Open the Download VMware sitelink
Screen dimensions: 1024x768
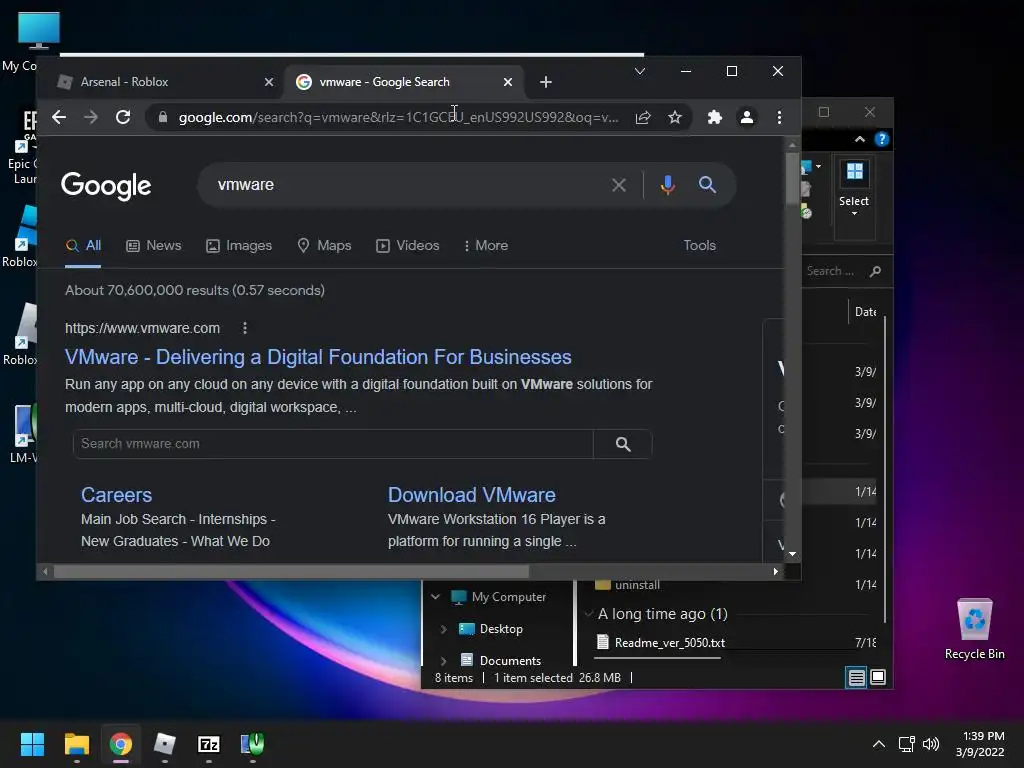coord(472,495)
